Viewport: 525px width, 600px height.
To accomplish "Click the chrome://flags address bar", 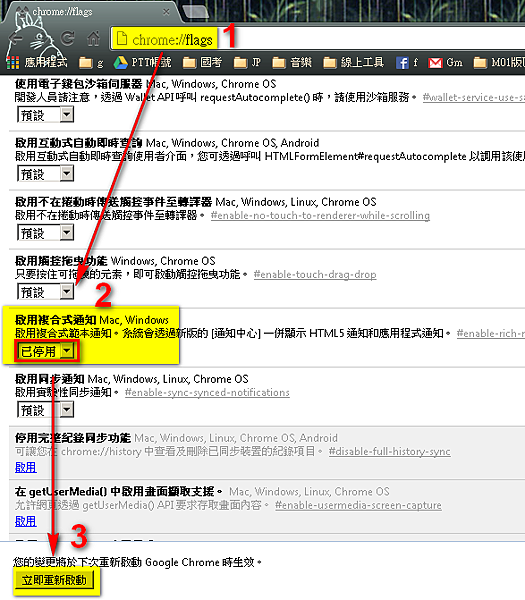I will click(x=318, y=39).
